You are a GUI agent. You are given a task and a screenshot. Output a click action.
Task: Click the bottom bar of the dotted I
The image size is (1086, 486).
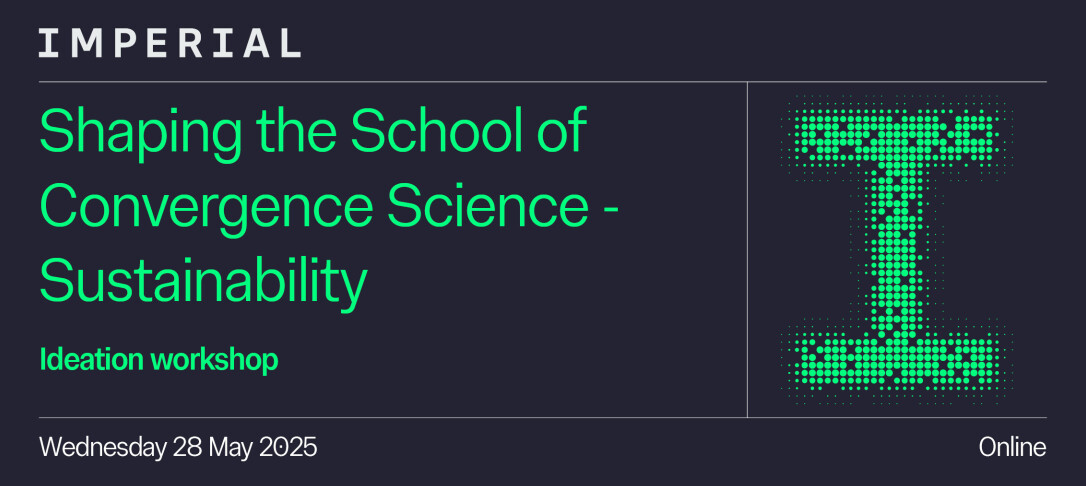click(896, 355)
